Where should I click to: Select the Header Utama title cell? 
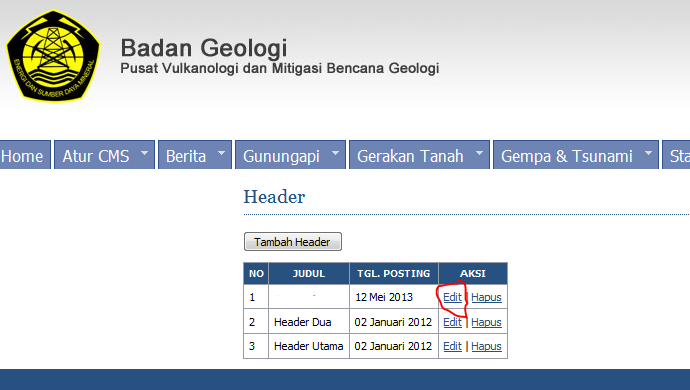[x=309, y=346]
